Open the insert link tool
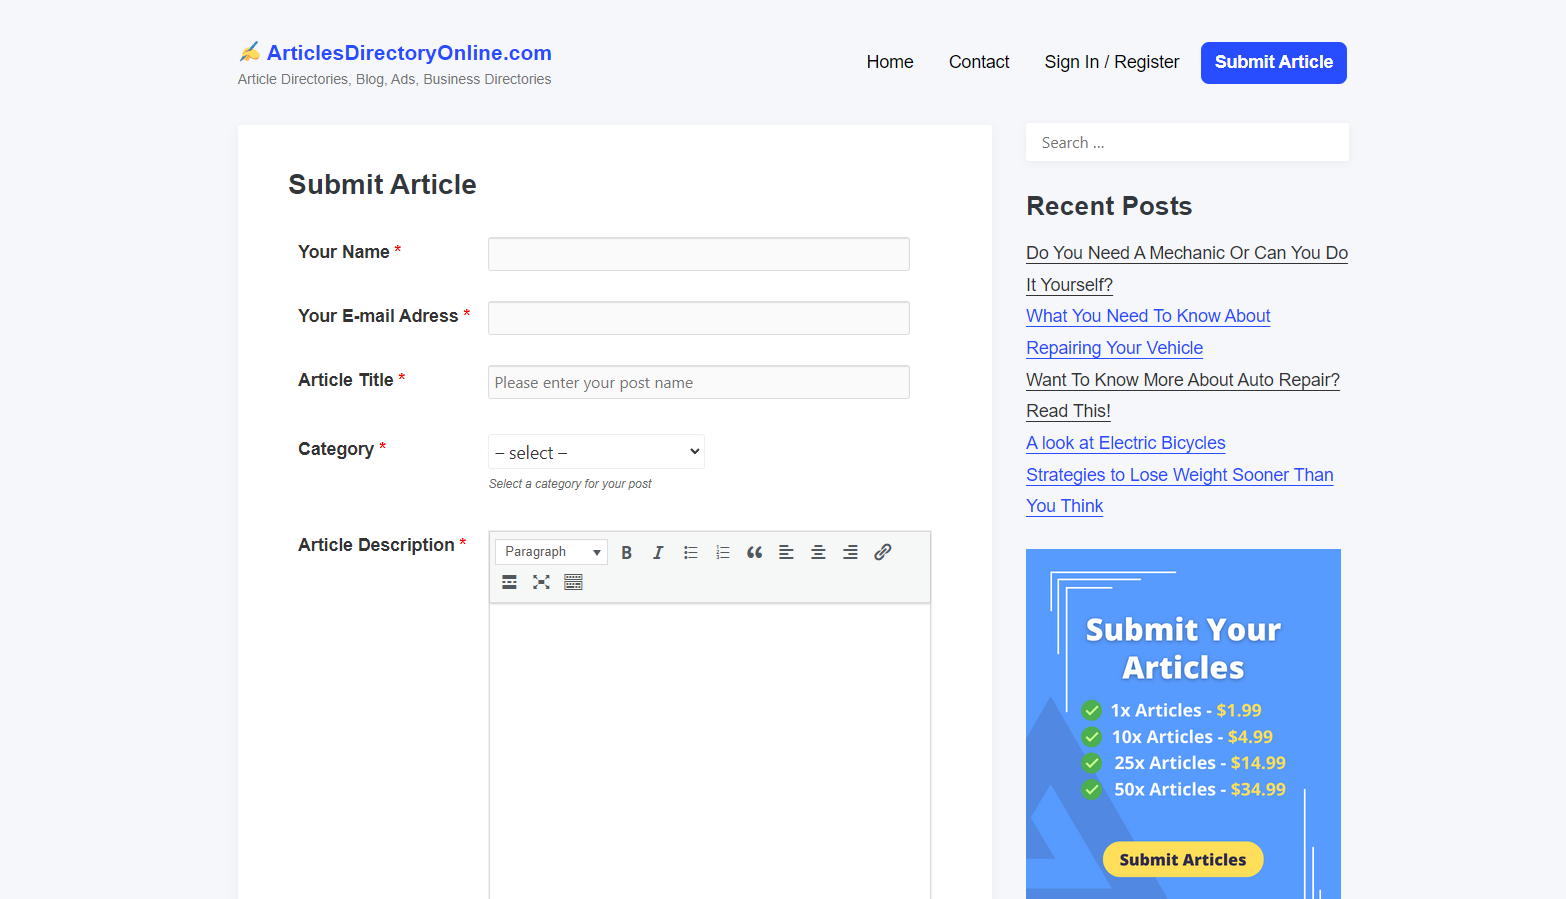Image resolution: width=1566 pixels, height=899 pixels. click(882, 552)
